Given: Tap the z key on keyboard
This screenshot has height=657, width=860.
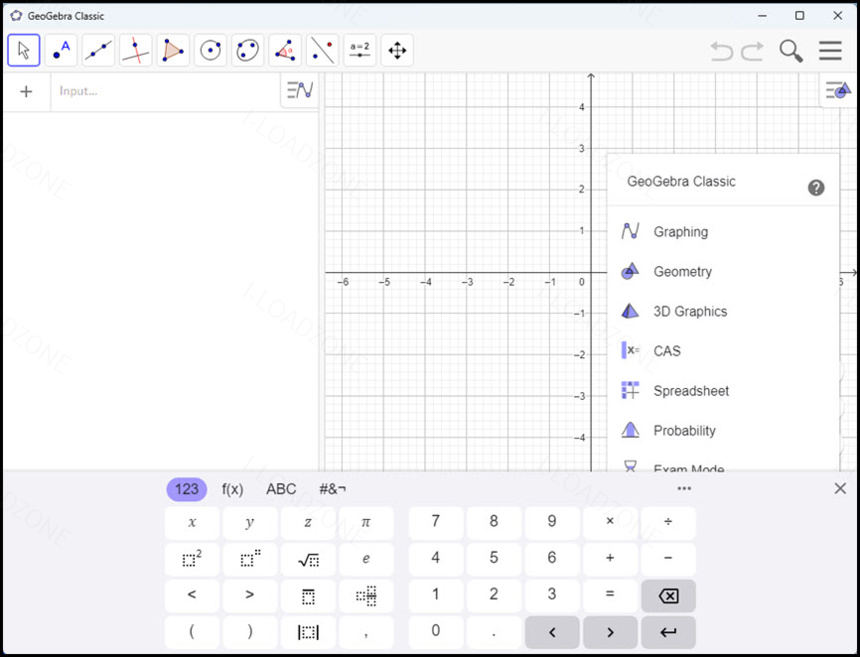Looking at the screenshot, I should click(x=308, y=522).
